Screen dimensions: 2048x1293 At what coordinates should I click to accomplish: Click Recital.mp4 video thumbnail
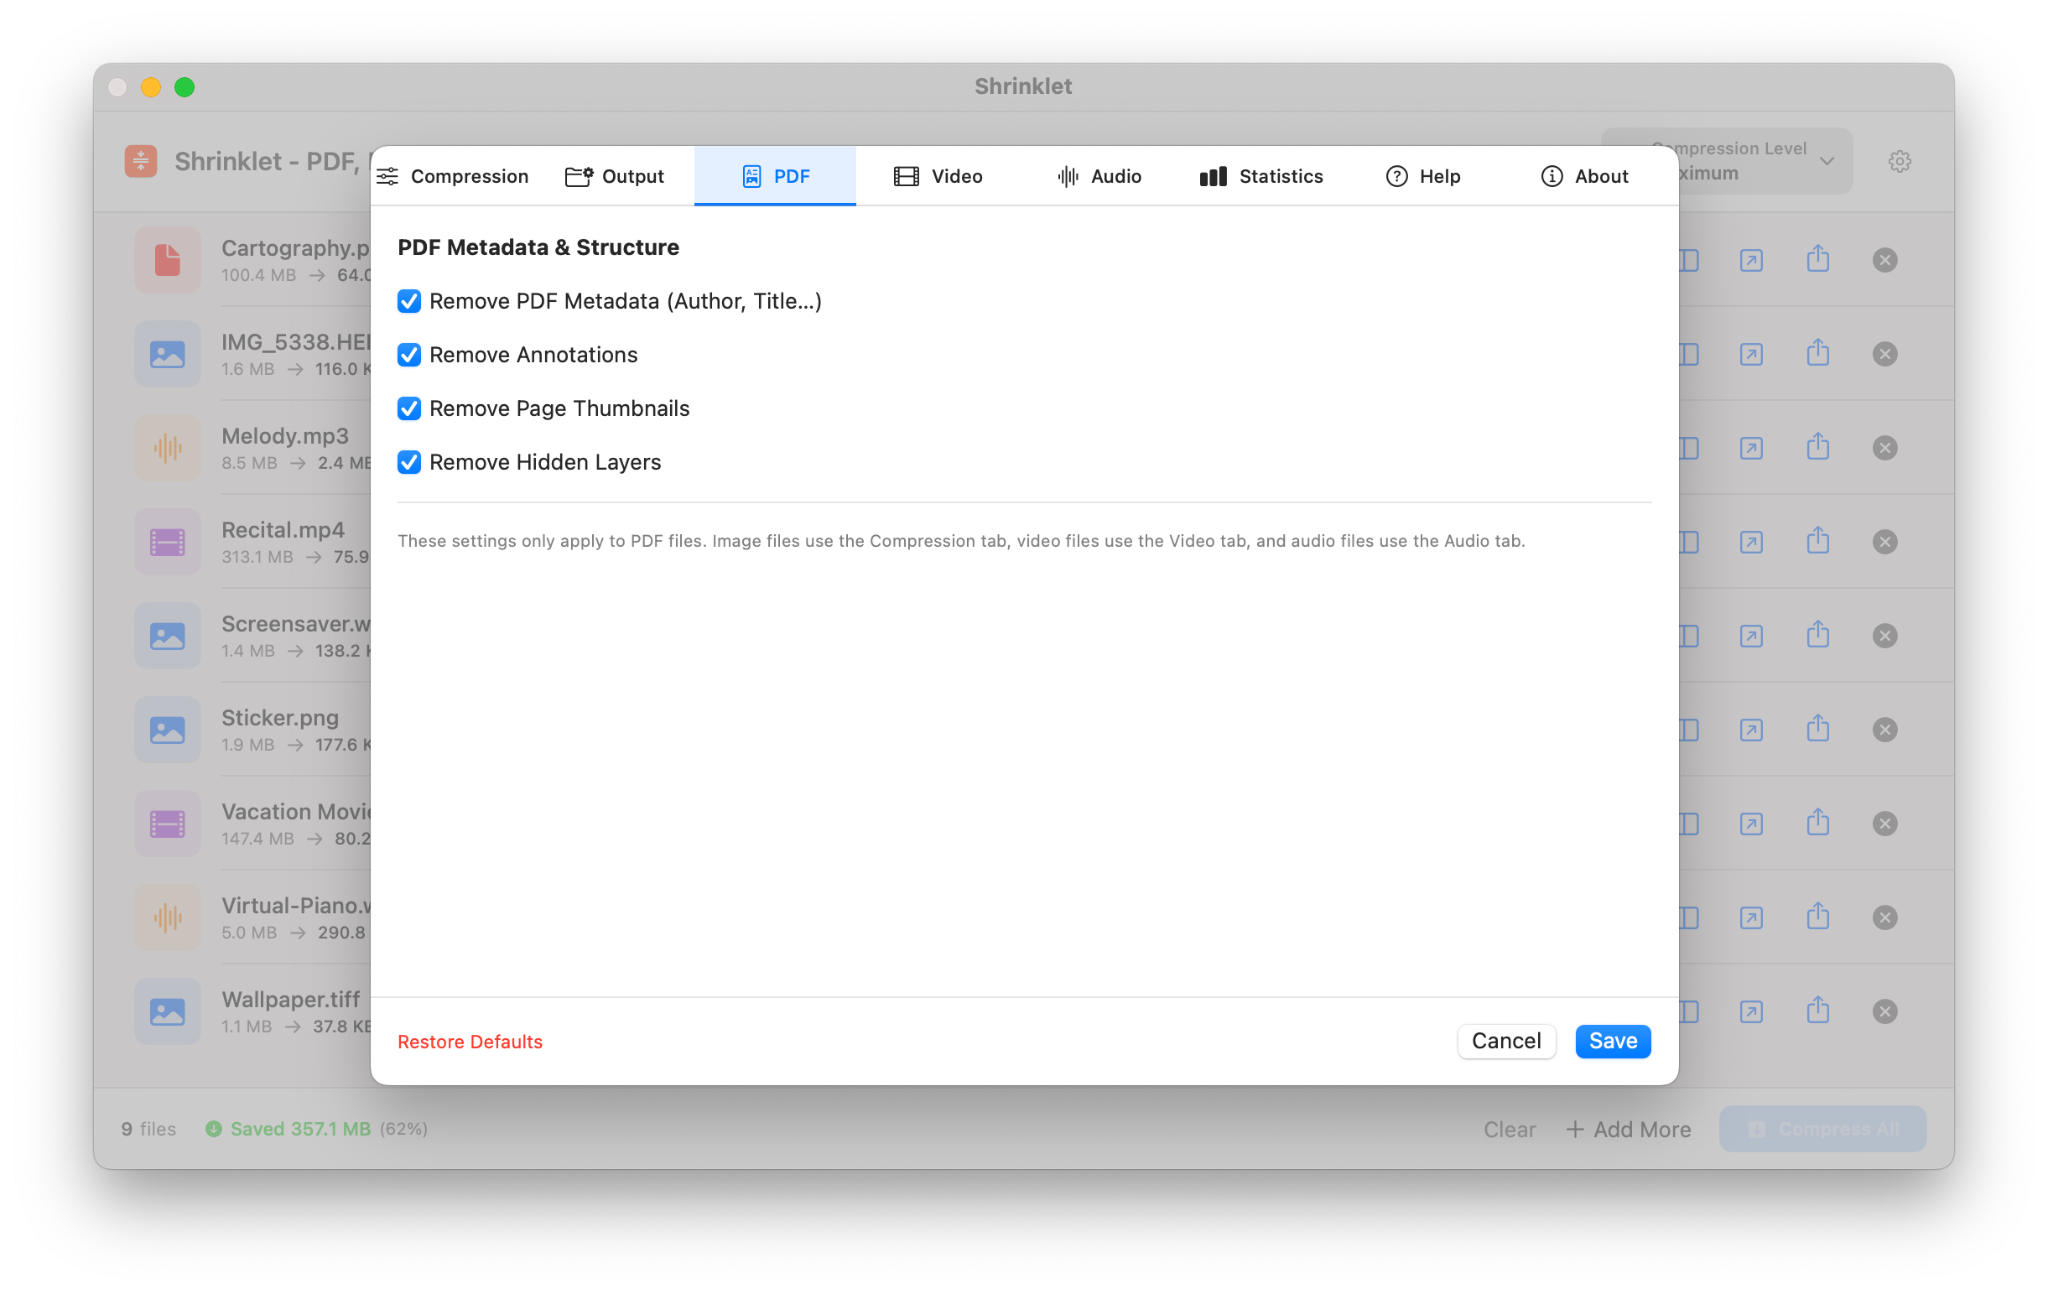pos(168,542)
